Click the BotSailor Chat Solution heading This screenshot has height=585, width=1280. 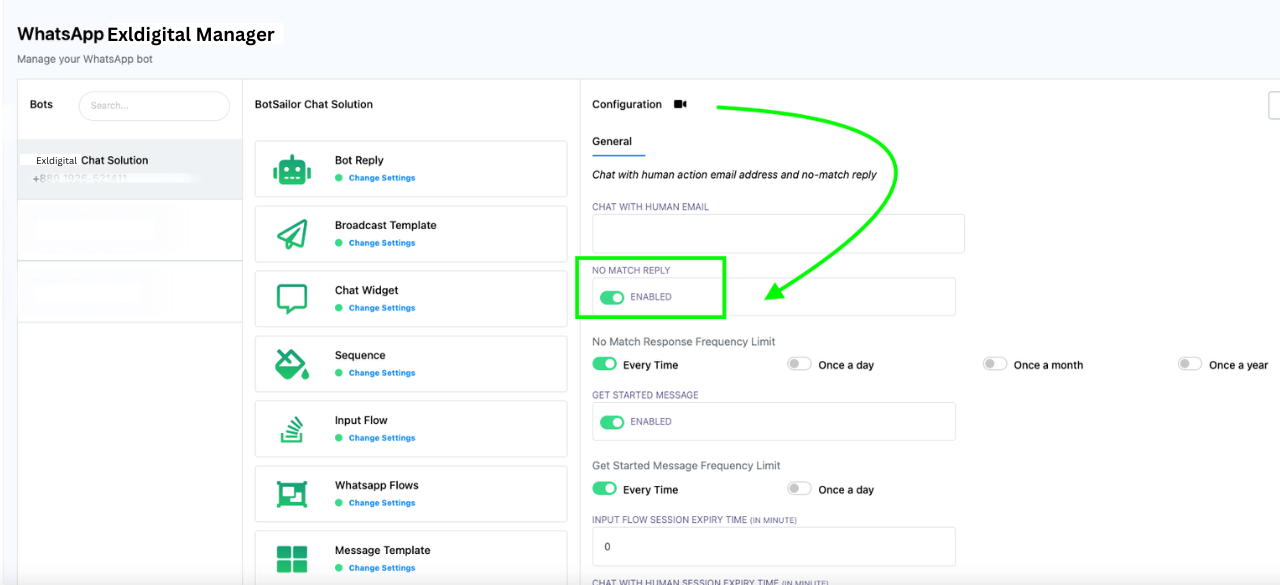(x=314, y=104)
